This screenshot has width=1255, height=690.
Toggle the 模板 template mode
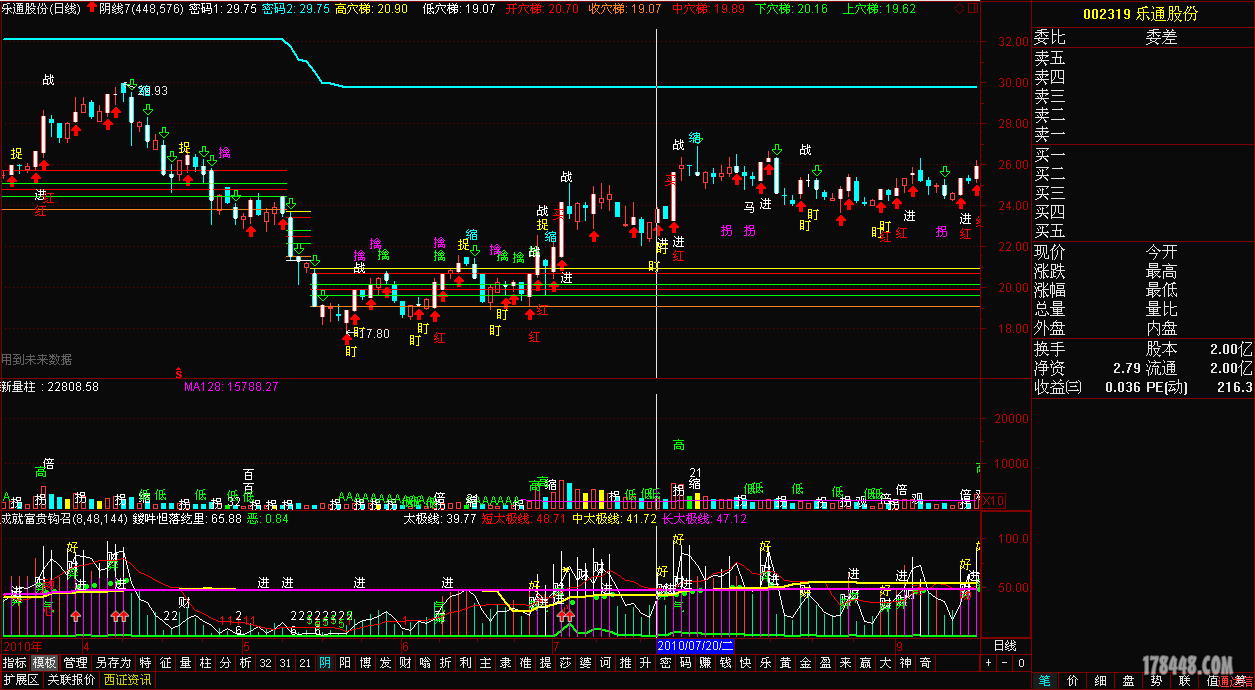44,663
